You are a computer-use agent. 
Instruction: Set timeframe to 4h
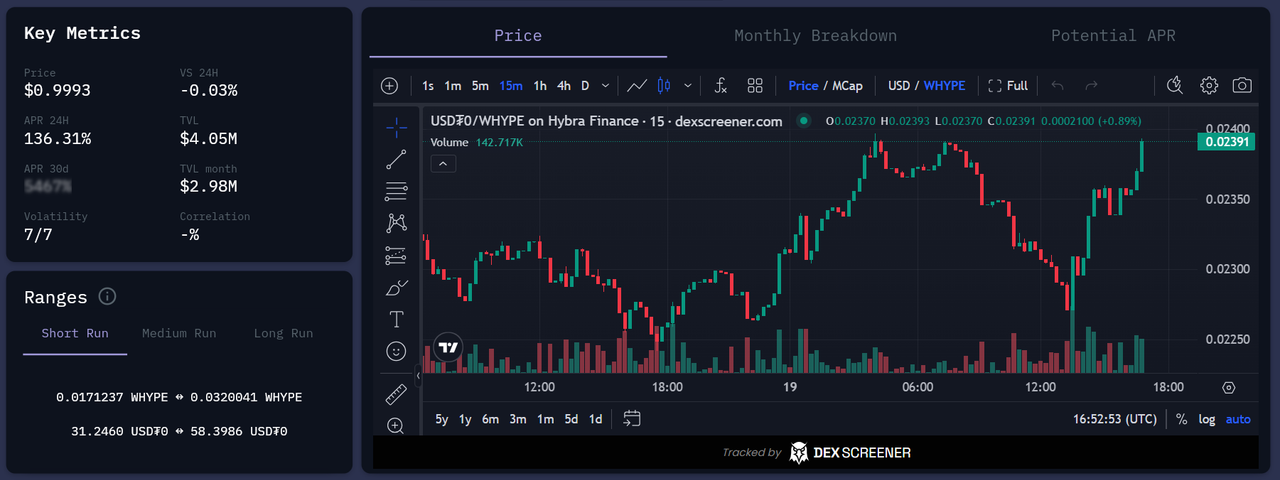click(x=564, y=86)
